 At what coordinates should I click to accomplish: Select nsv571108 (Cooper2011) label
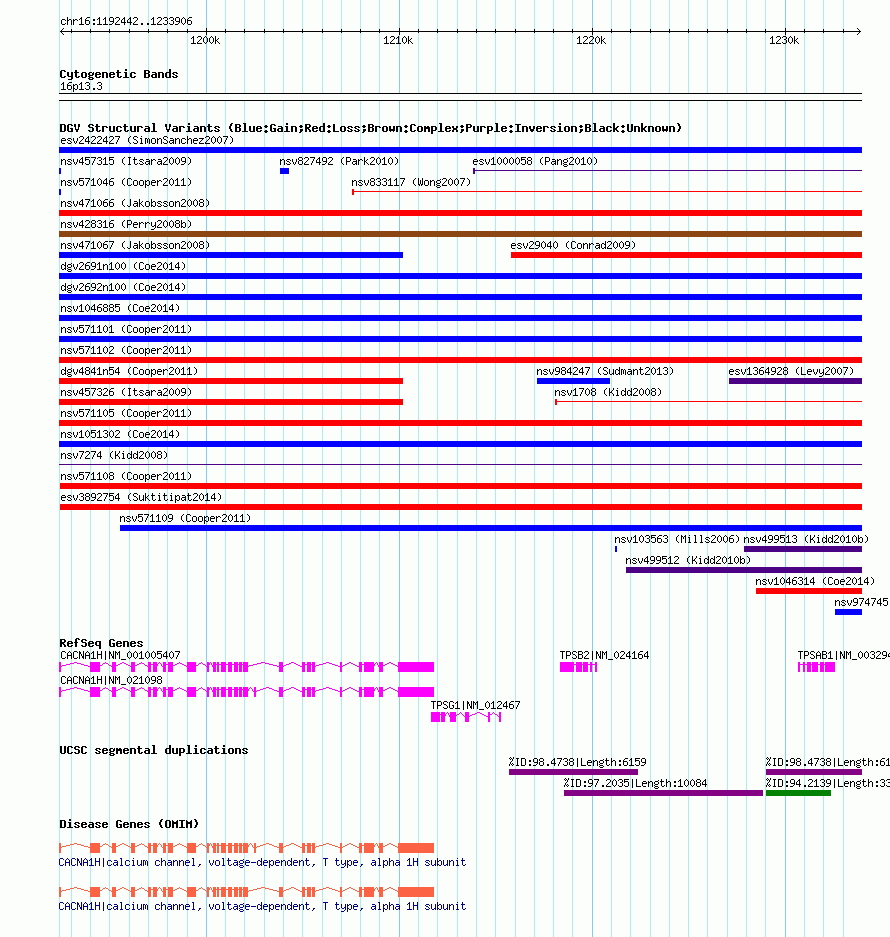pos(126,476)
